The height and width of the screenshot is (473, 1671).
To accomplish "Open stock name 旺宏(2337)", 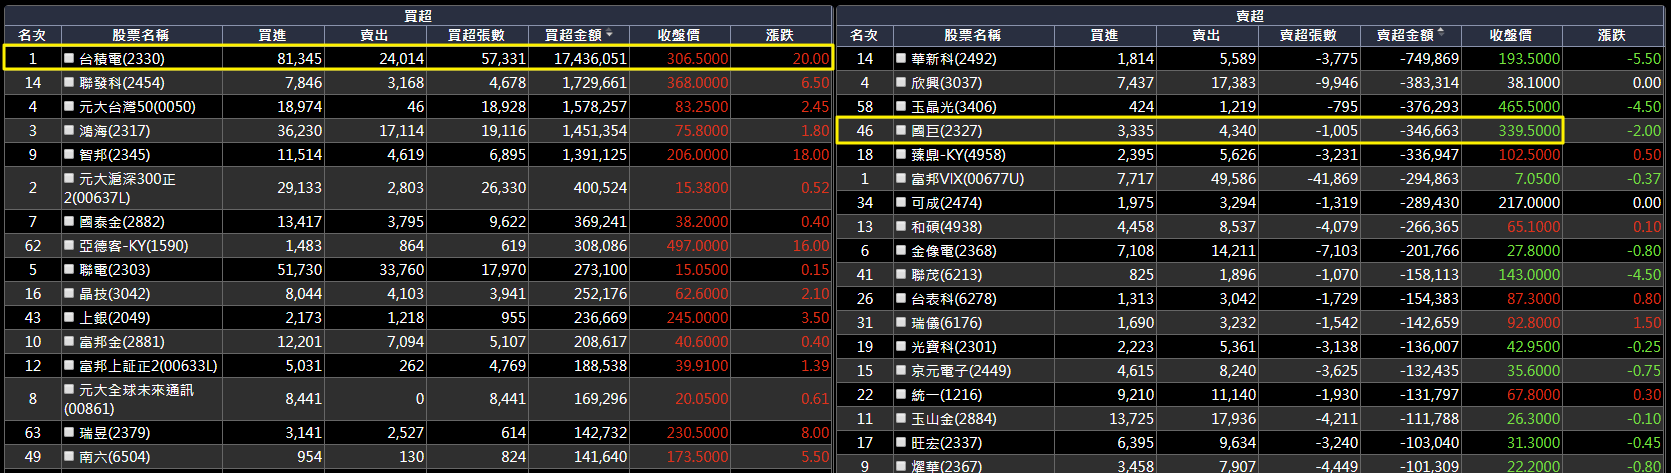I will coord(946,443).
